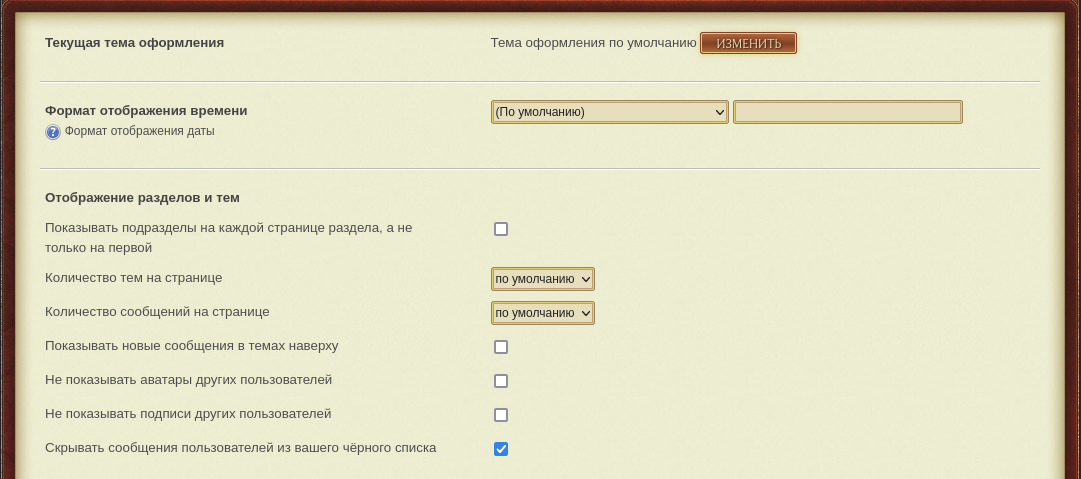Click the Количество тем на странице label
Image resolution: width=1081 pixels, height=479 pixels.
(134, 278)
